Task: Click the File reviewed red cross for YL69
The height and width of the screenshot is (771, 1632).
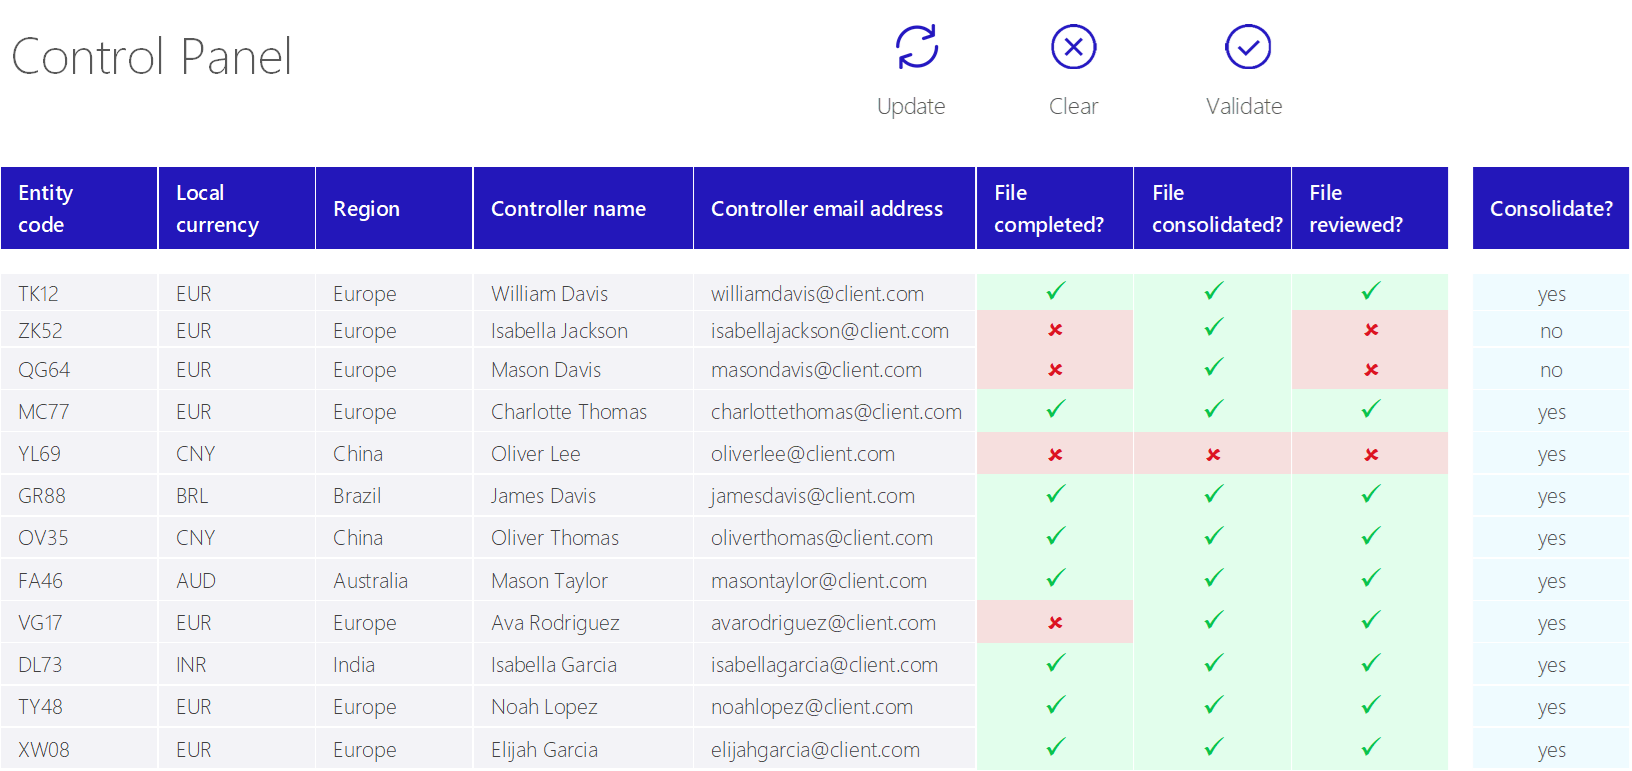Action: [1371, 455]
